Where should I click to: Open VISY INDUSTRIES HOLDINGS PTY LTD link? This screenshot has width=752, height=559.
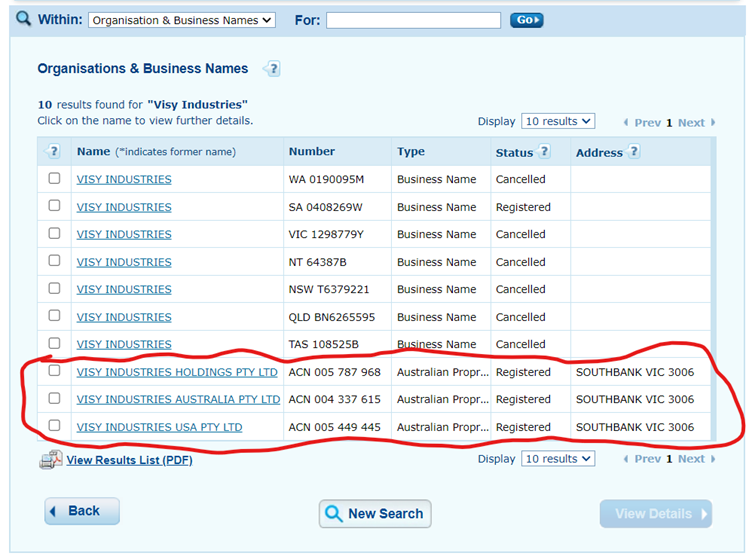(x=177, y=373)
